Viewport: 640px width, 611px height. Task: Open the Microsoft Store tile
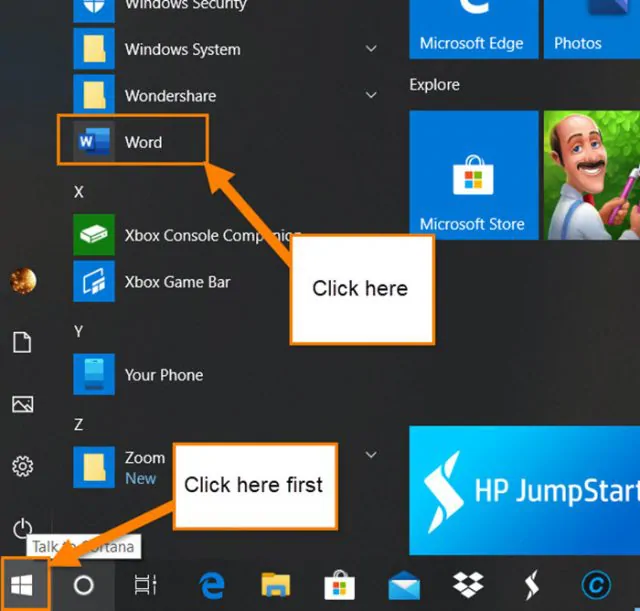pyautogui.click(x=473, y=175)
